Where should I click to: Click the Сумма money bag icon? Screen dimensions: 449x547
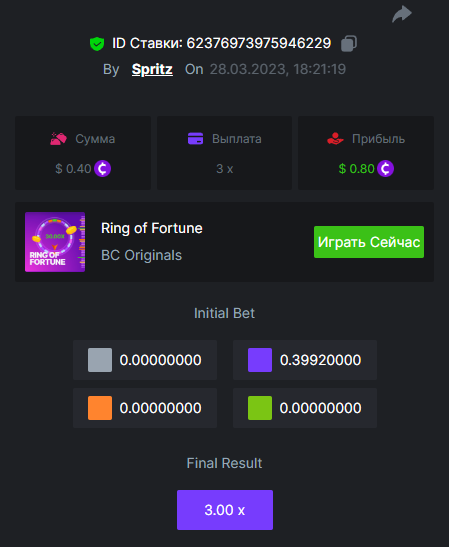(x=58, y=138)
